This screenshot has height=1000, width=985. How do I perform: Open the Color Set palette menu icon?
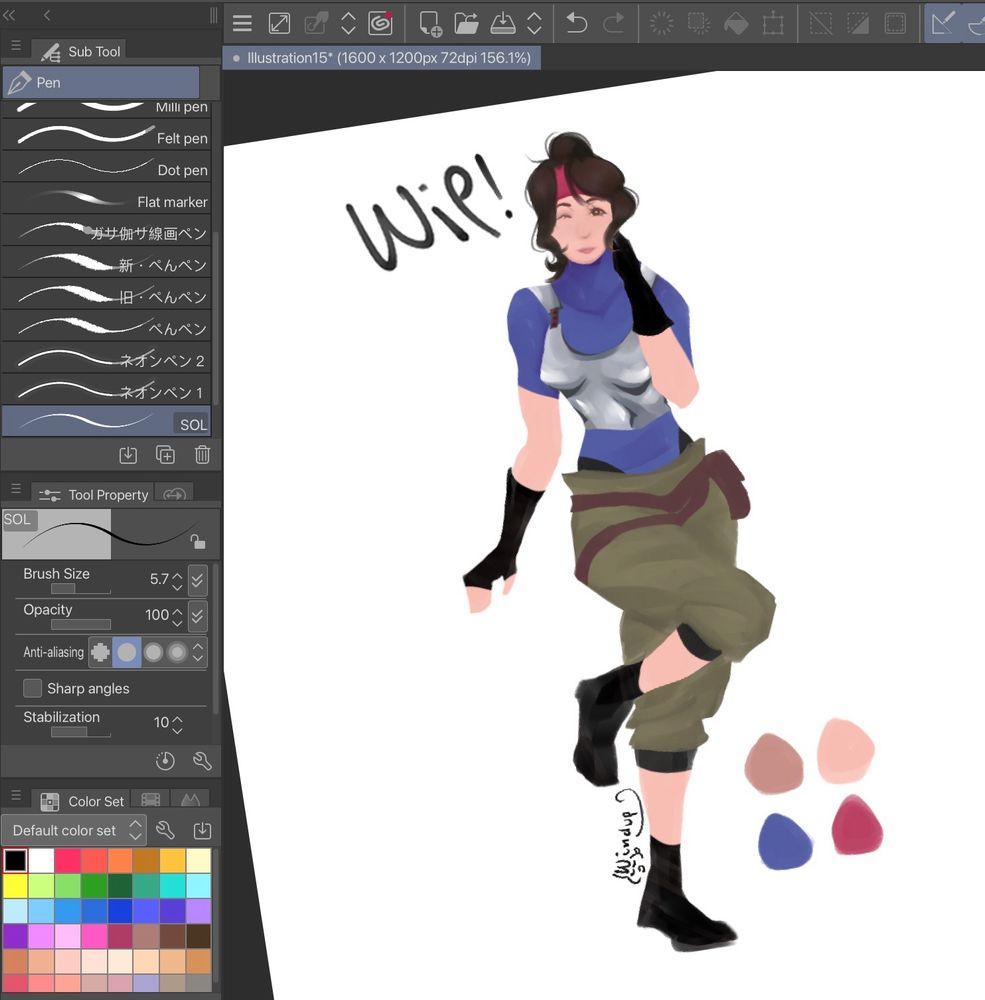(16, 795)
